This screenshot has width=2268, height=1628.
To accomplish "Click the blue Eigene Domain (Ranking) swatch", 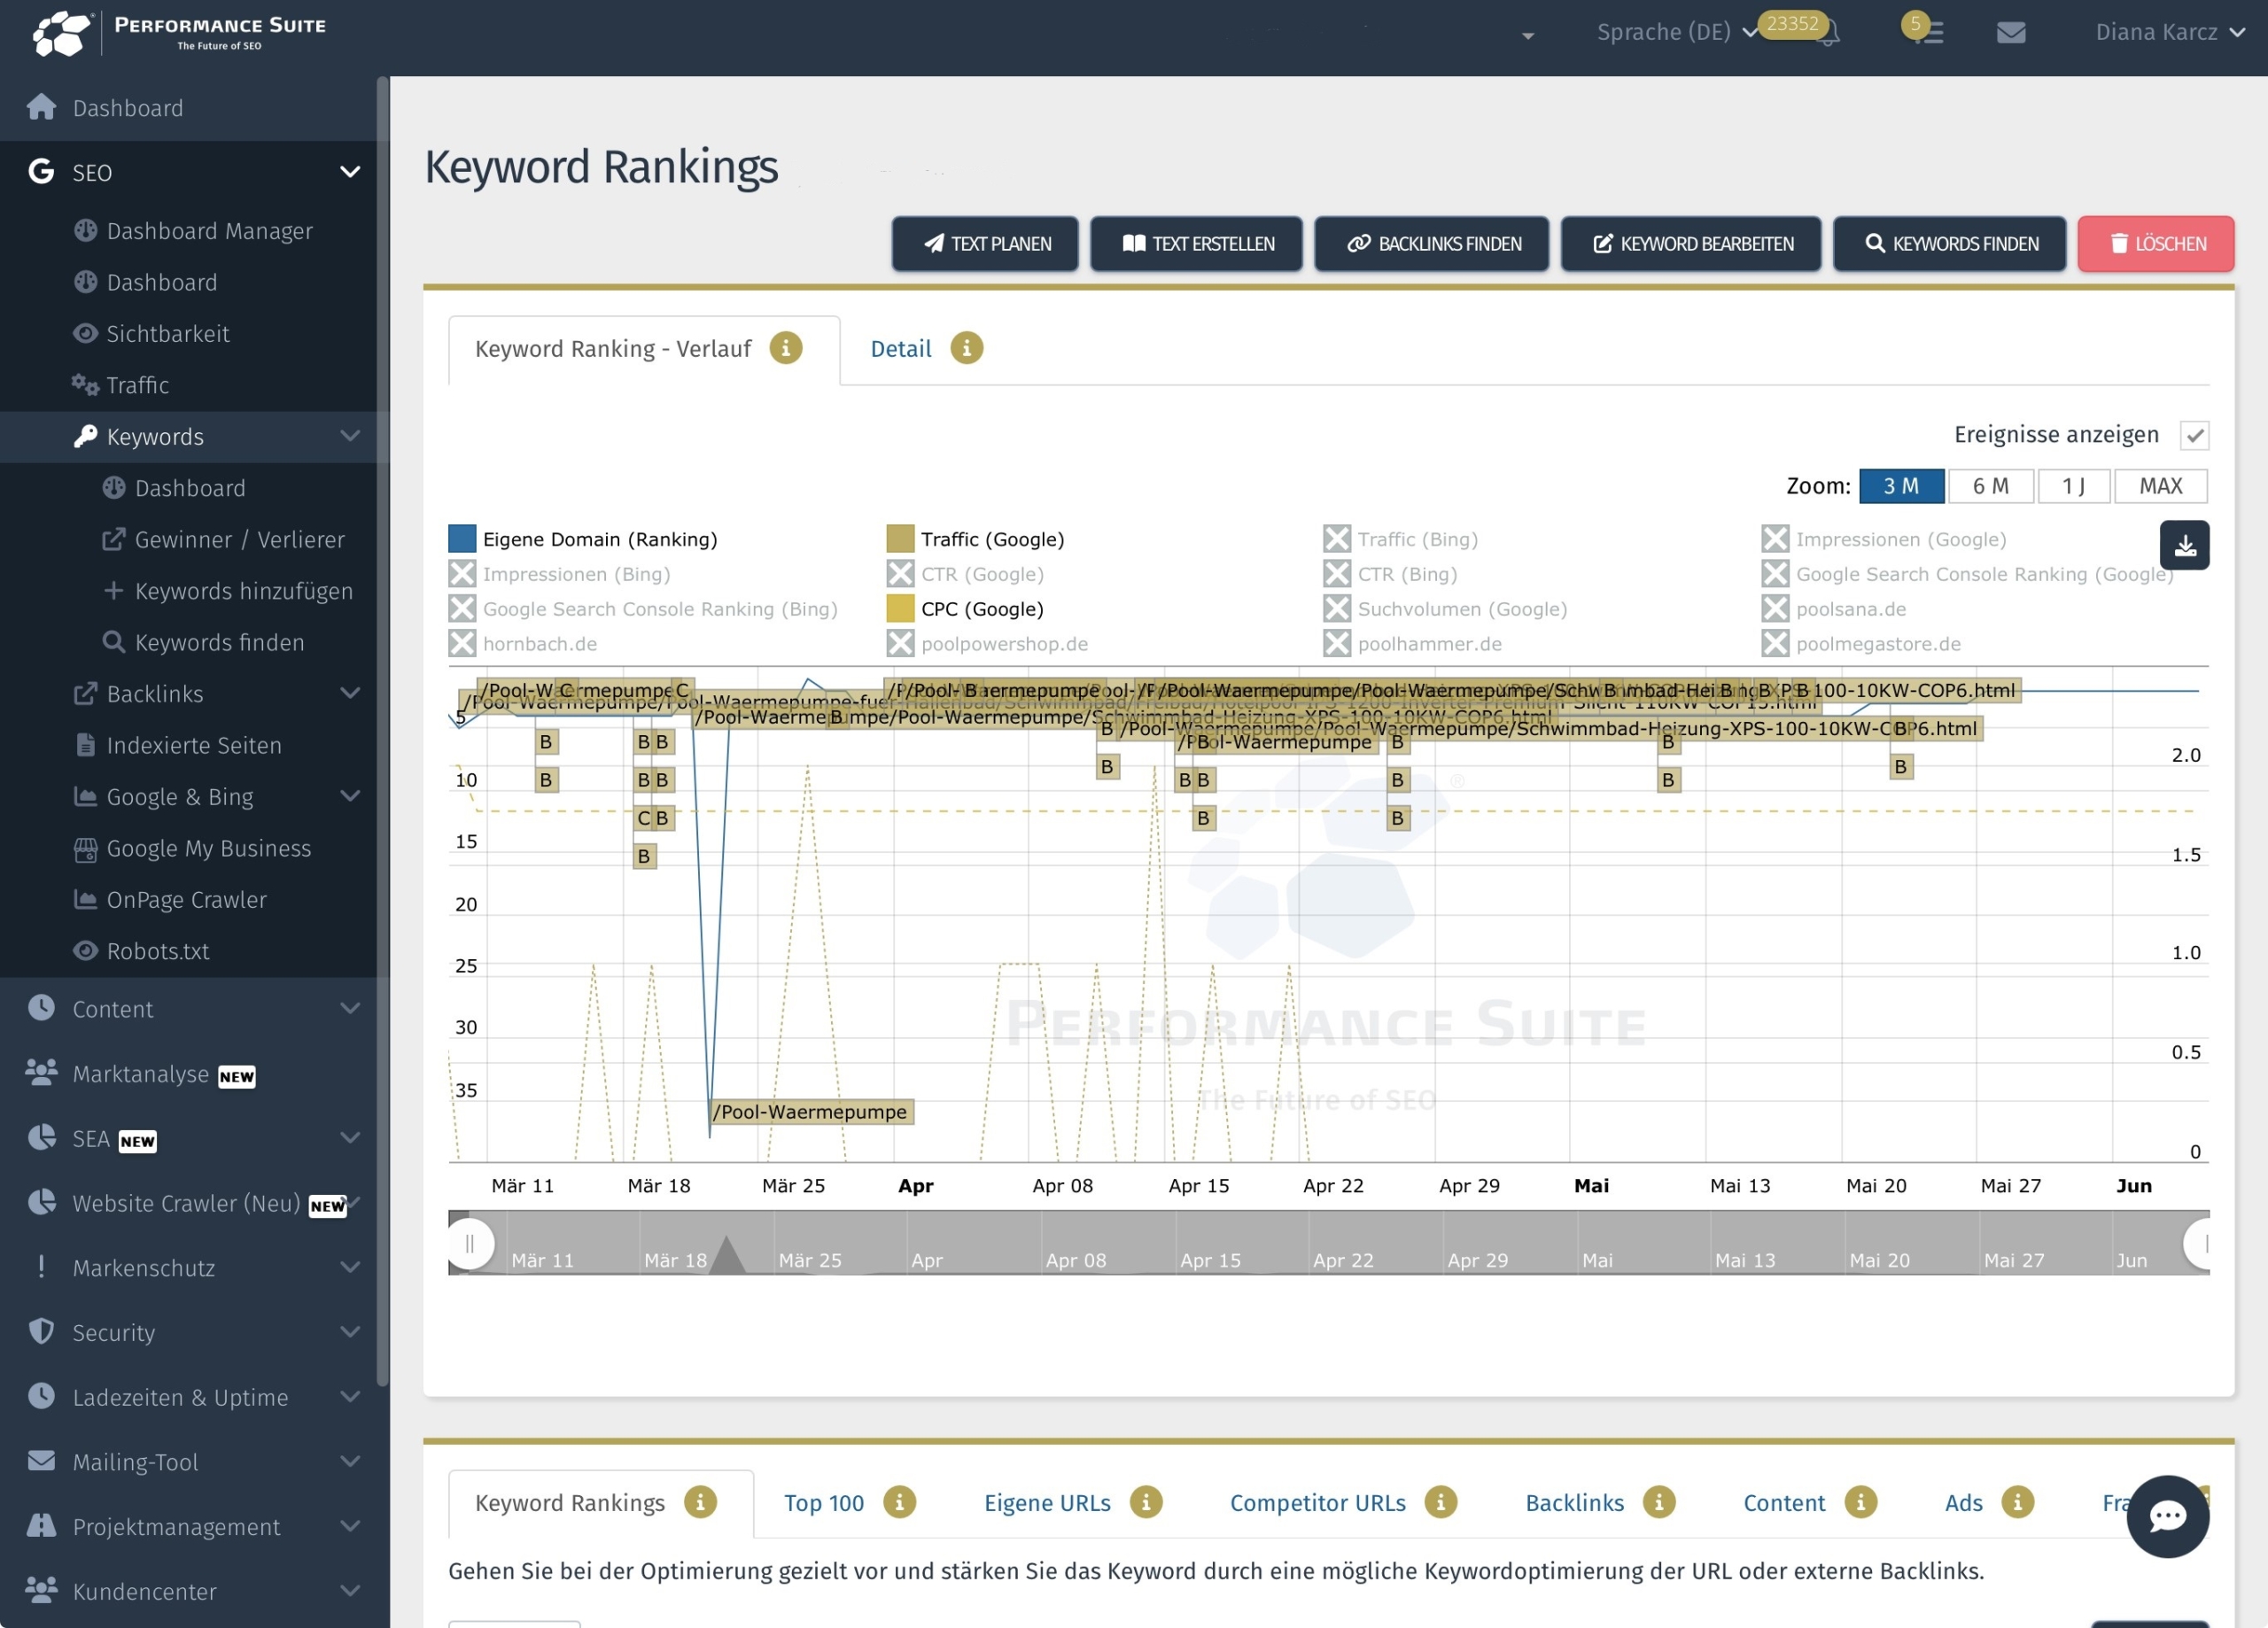I will tap(462, 539).
